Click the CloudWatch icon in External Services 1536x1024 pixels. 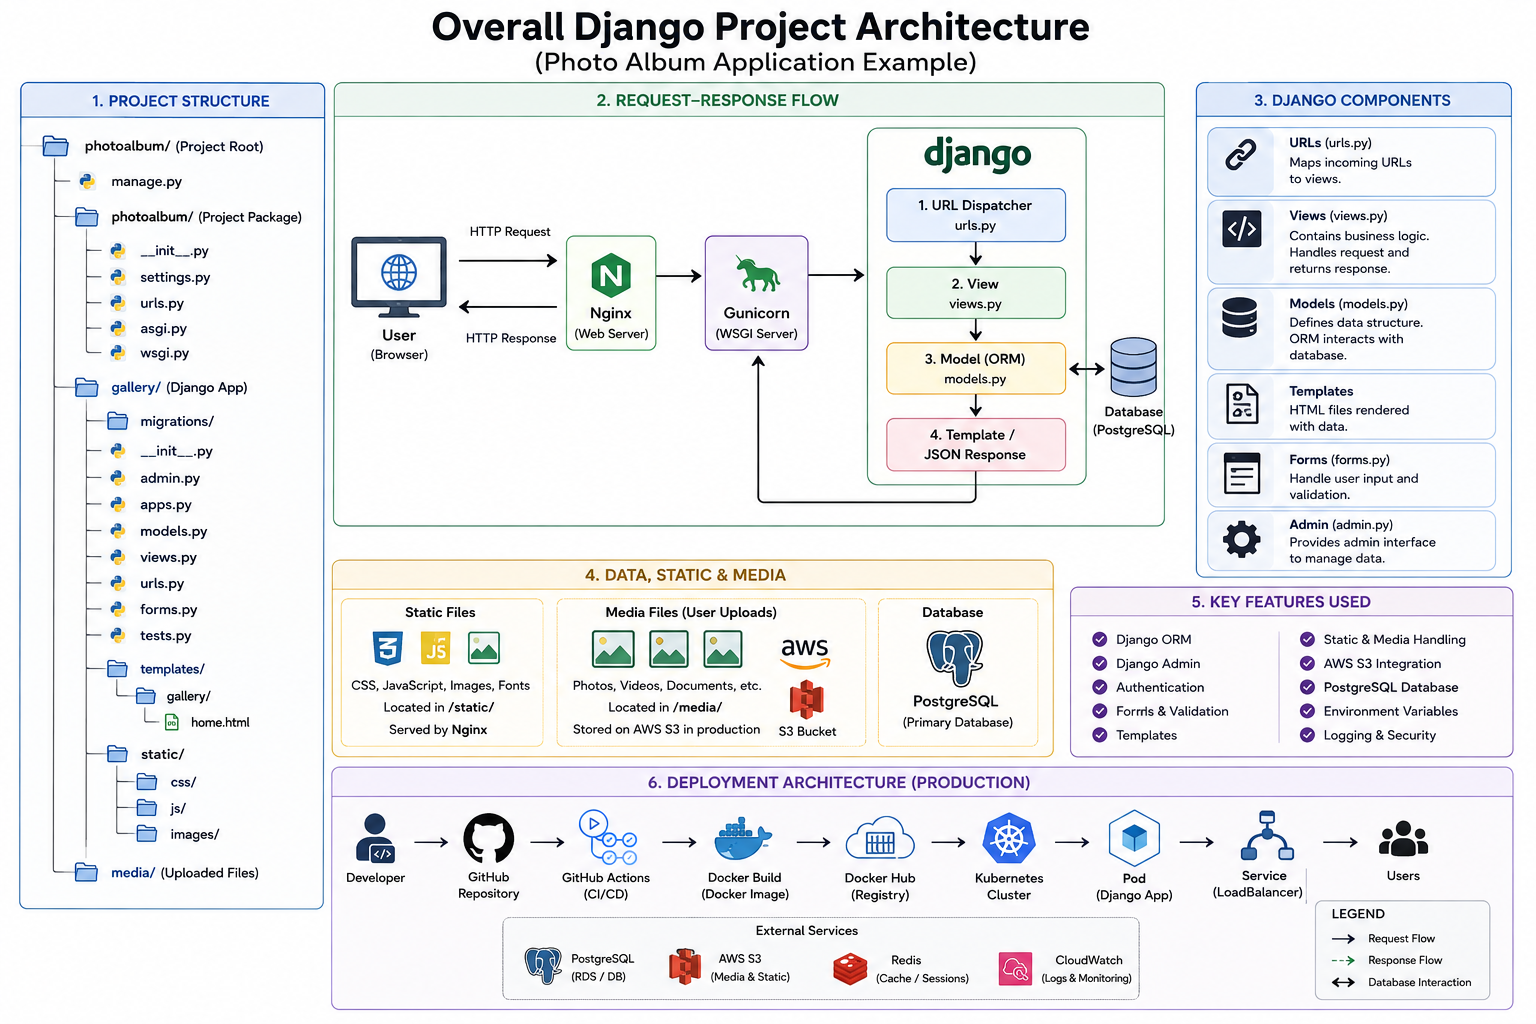pyautogui.click(x=1015, y=968)
